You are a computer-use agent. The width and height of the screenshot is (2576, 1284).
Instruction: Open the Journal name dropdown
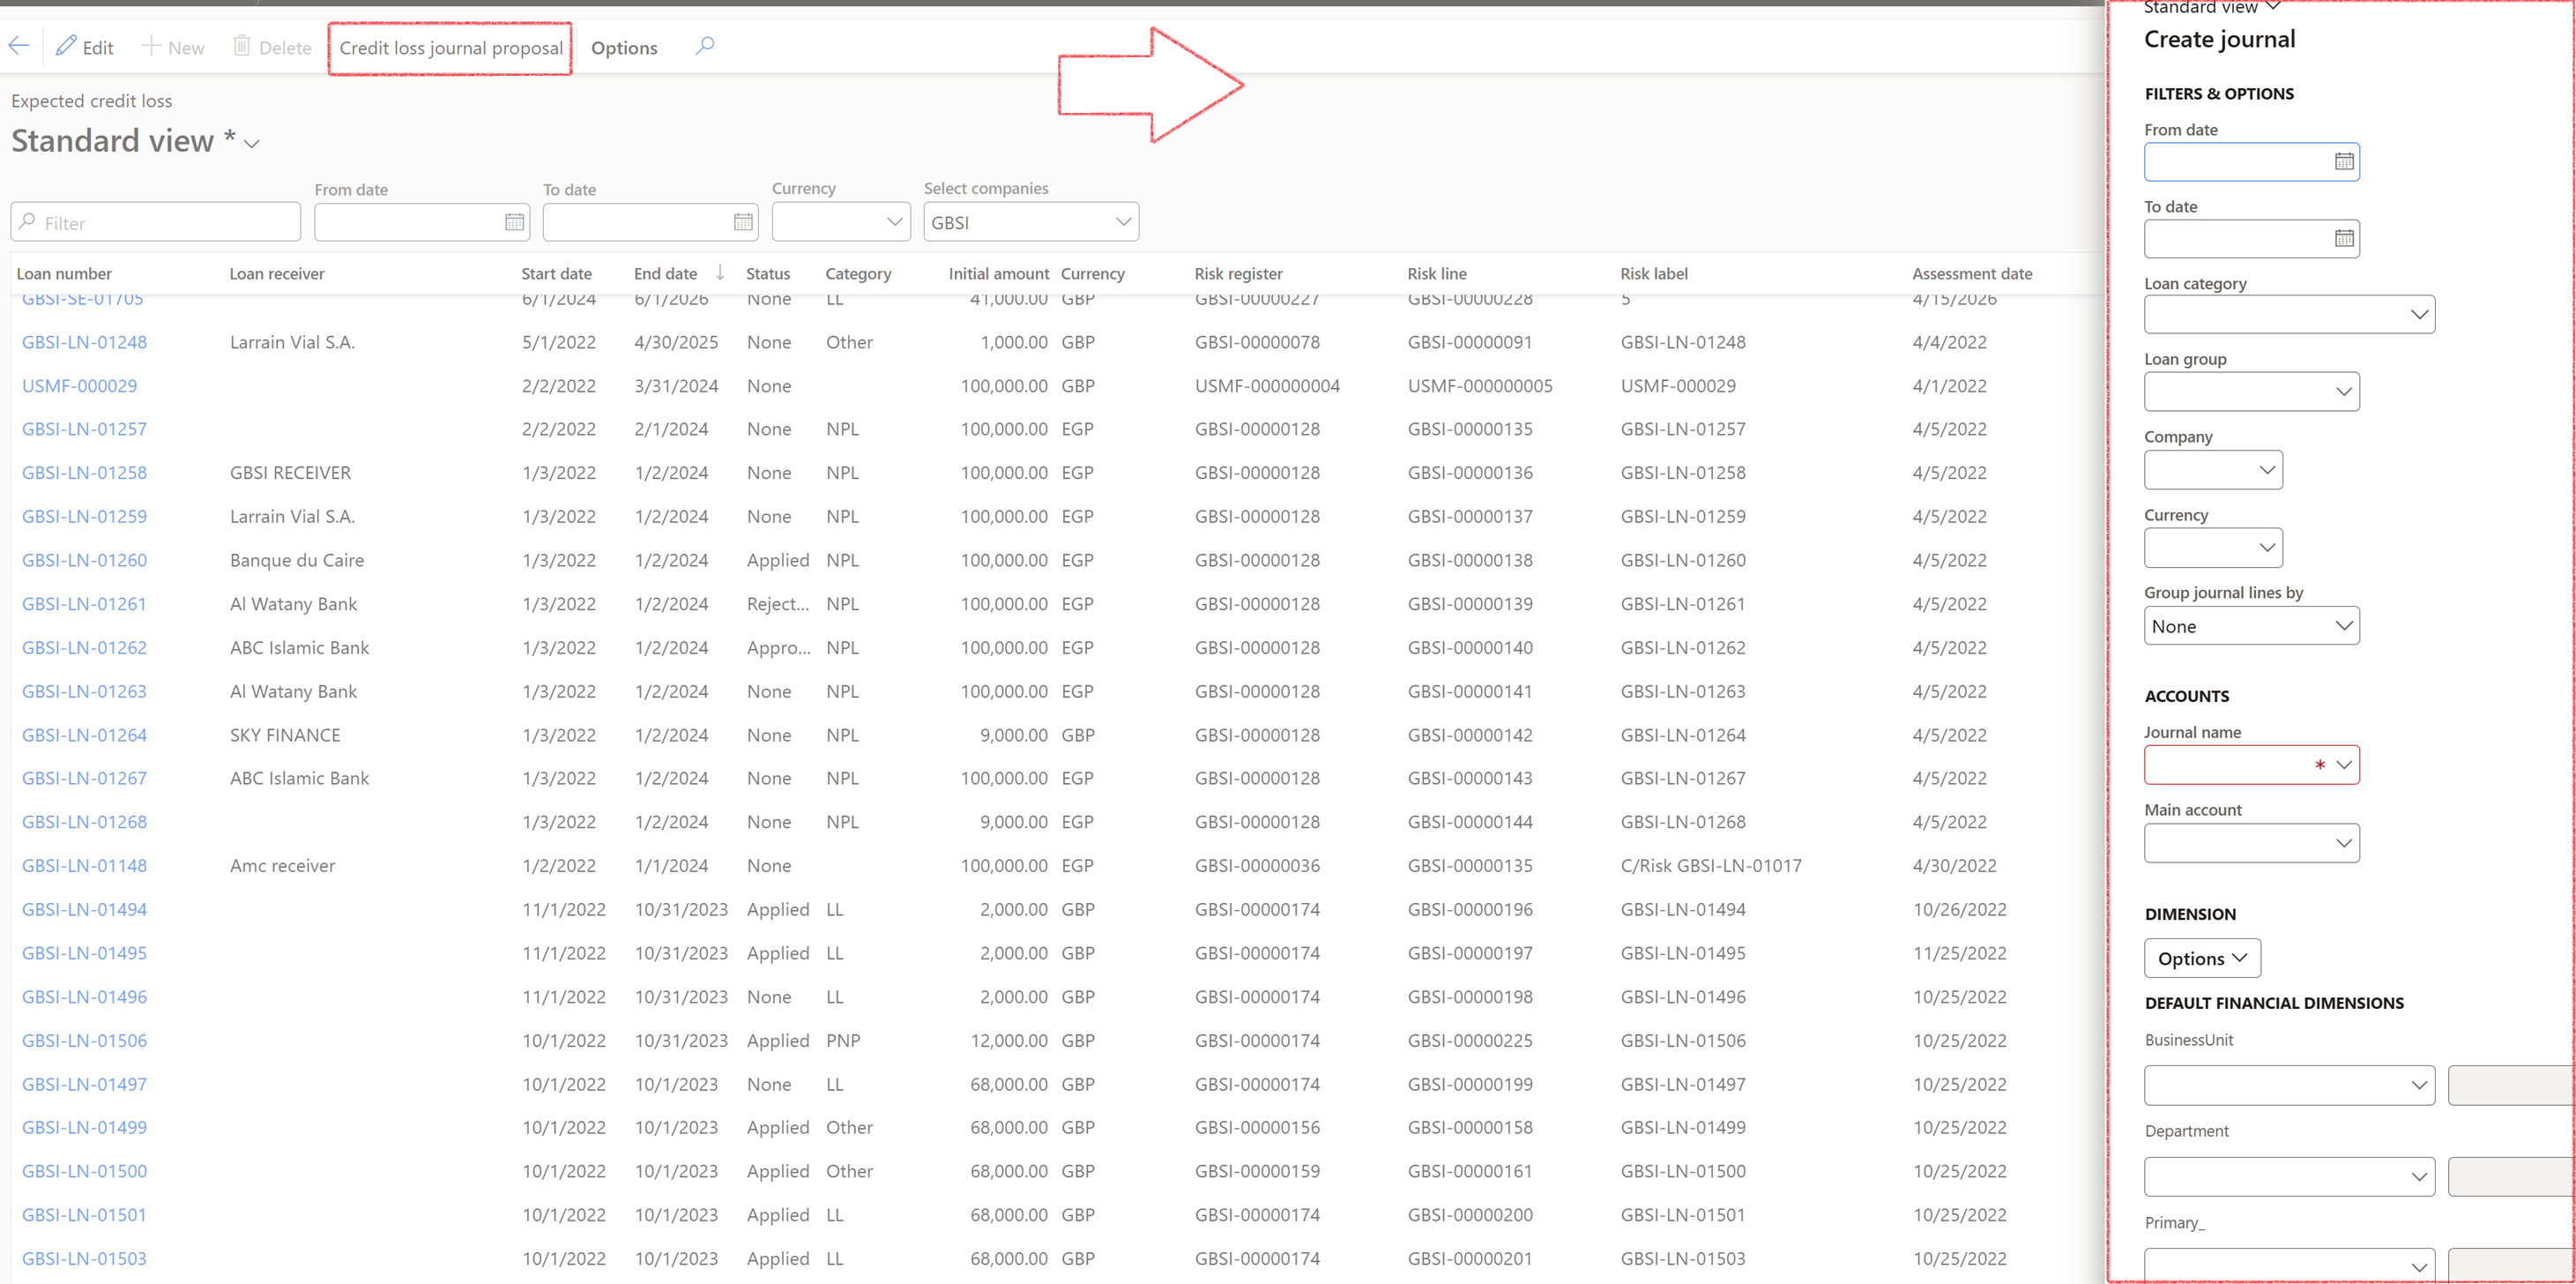2343,765
